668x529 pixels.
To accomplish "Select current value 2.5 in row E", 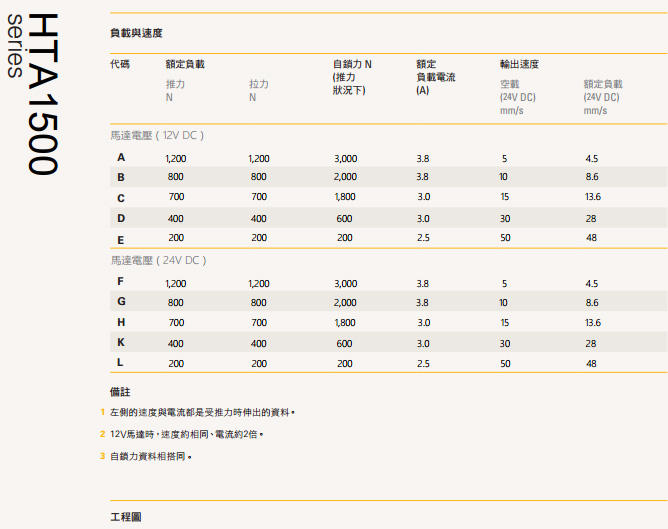I will tap(423, 238).
